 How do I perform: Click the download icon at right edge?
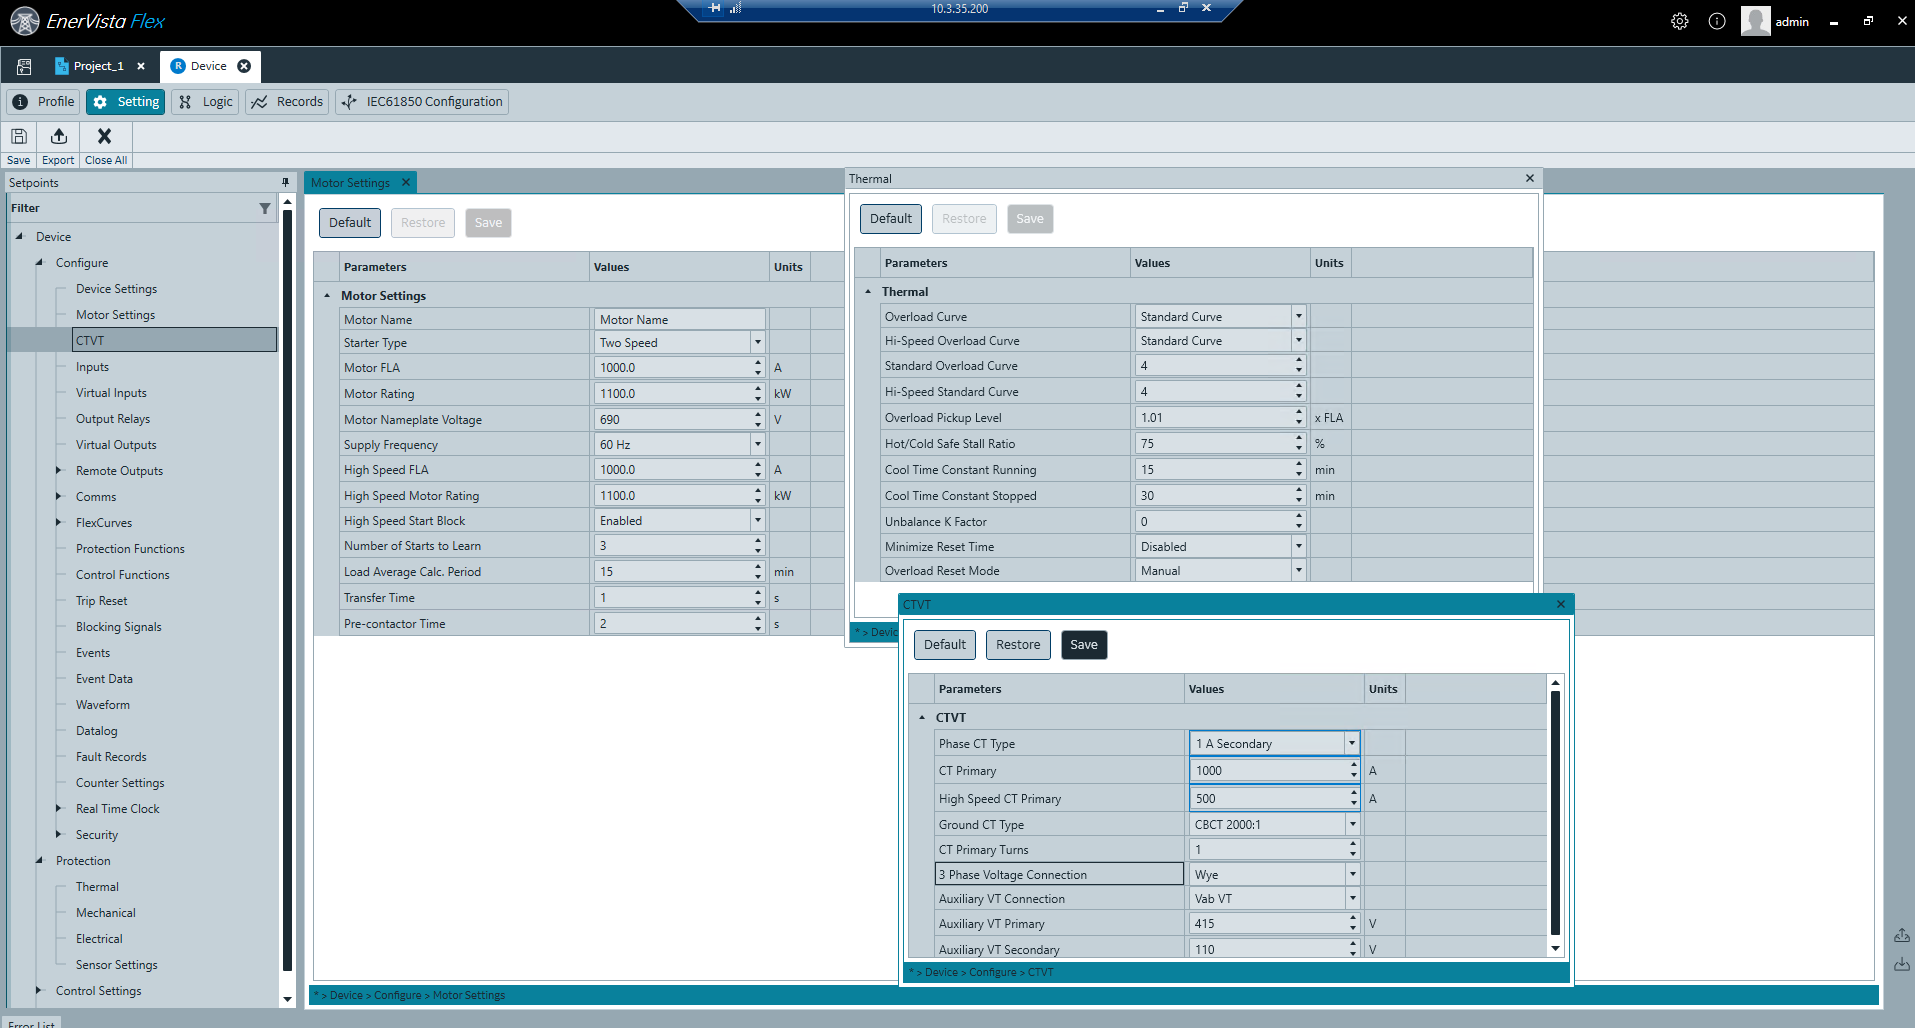[x=1902, y=964]
